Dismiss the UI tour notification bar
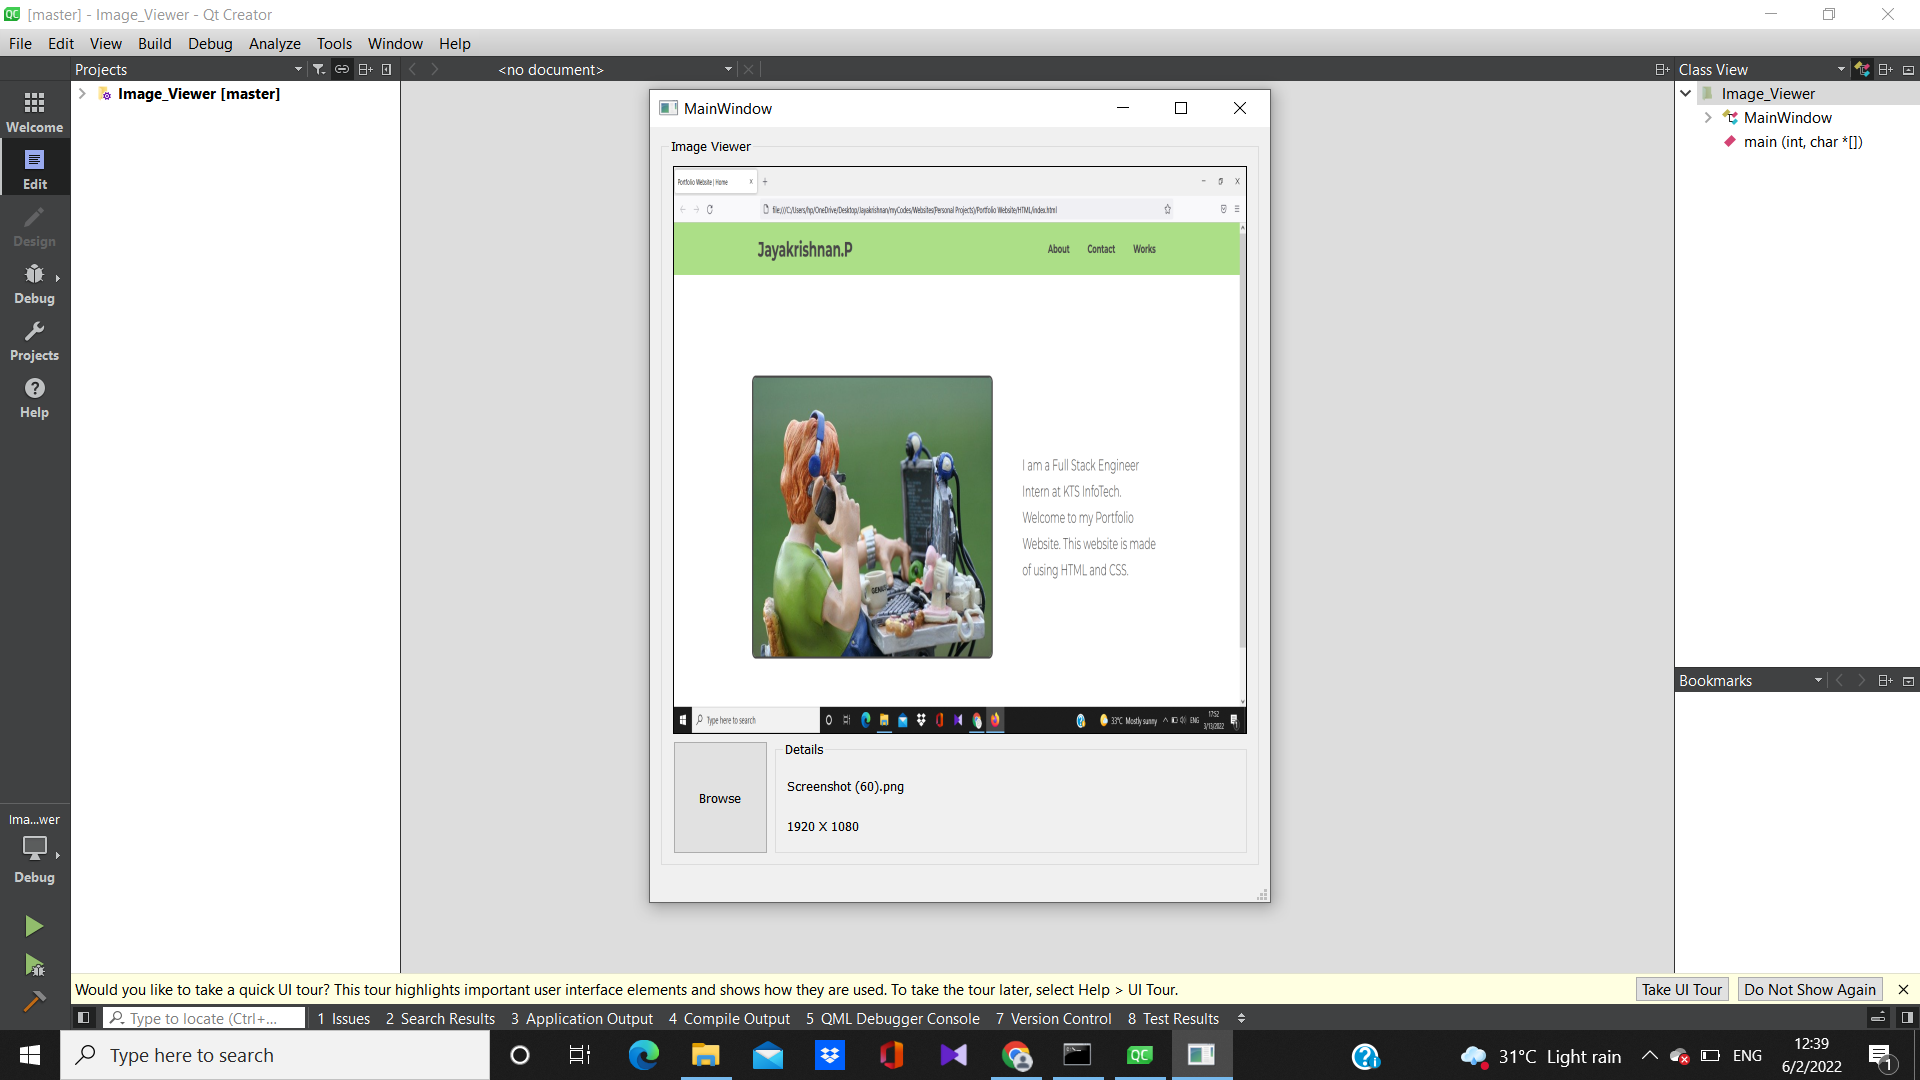Viewport: 1920px width, 1080px height. [x=1903, y=989]
